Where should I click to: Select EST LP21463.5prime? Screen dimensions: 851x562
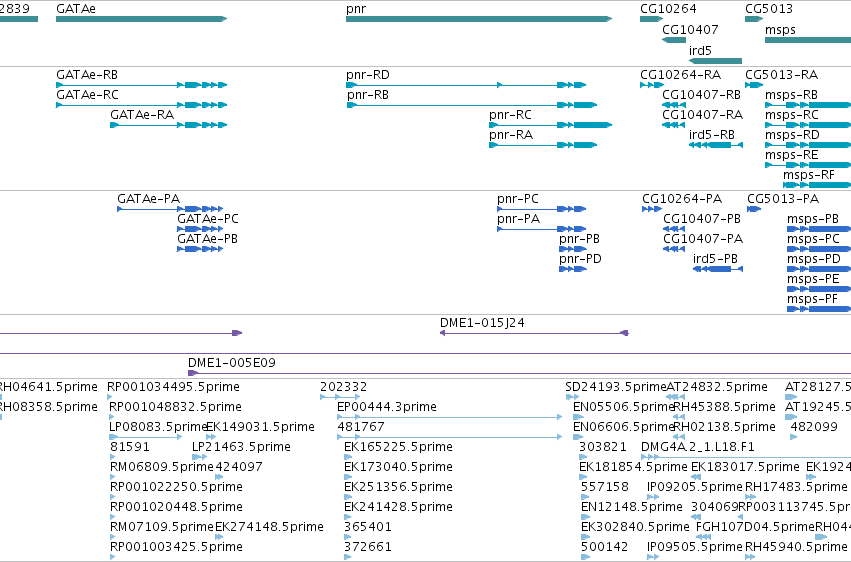click(x=241, y=448)
